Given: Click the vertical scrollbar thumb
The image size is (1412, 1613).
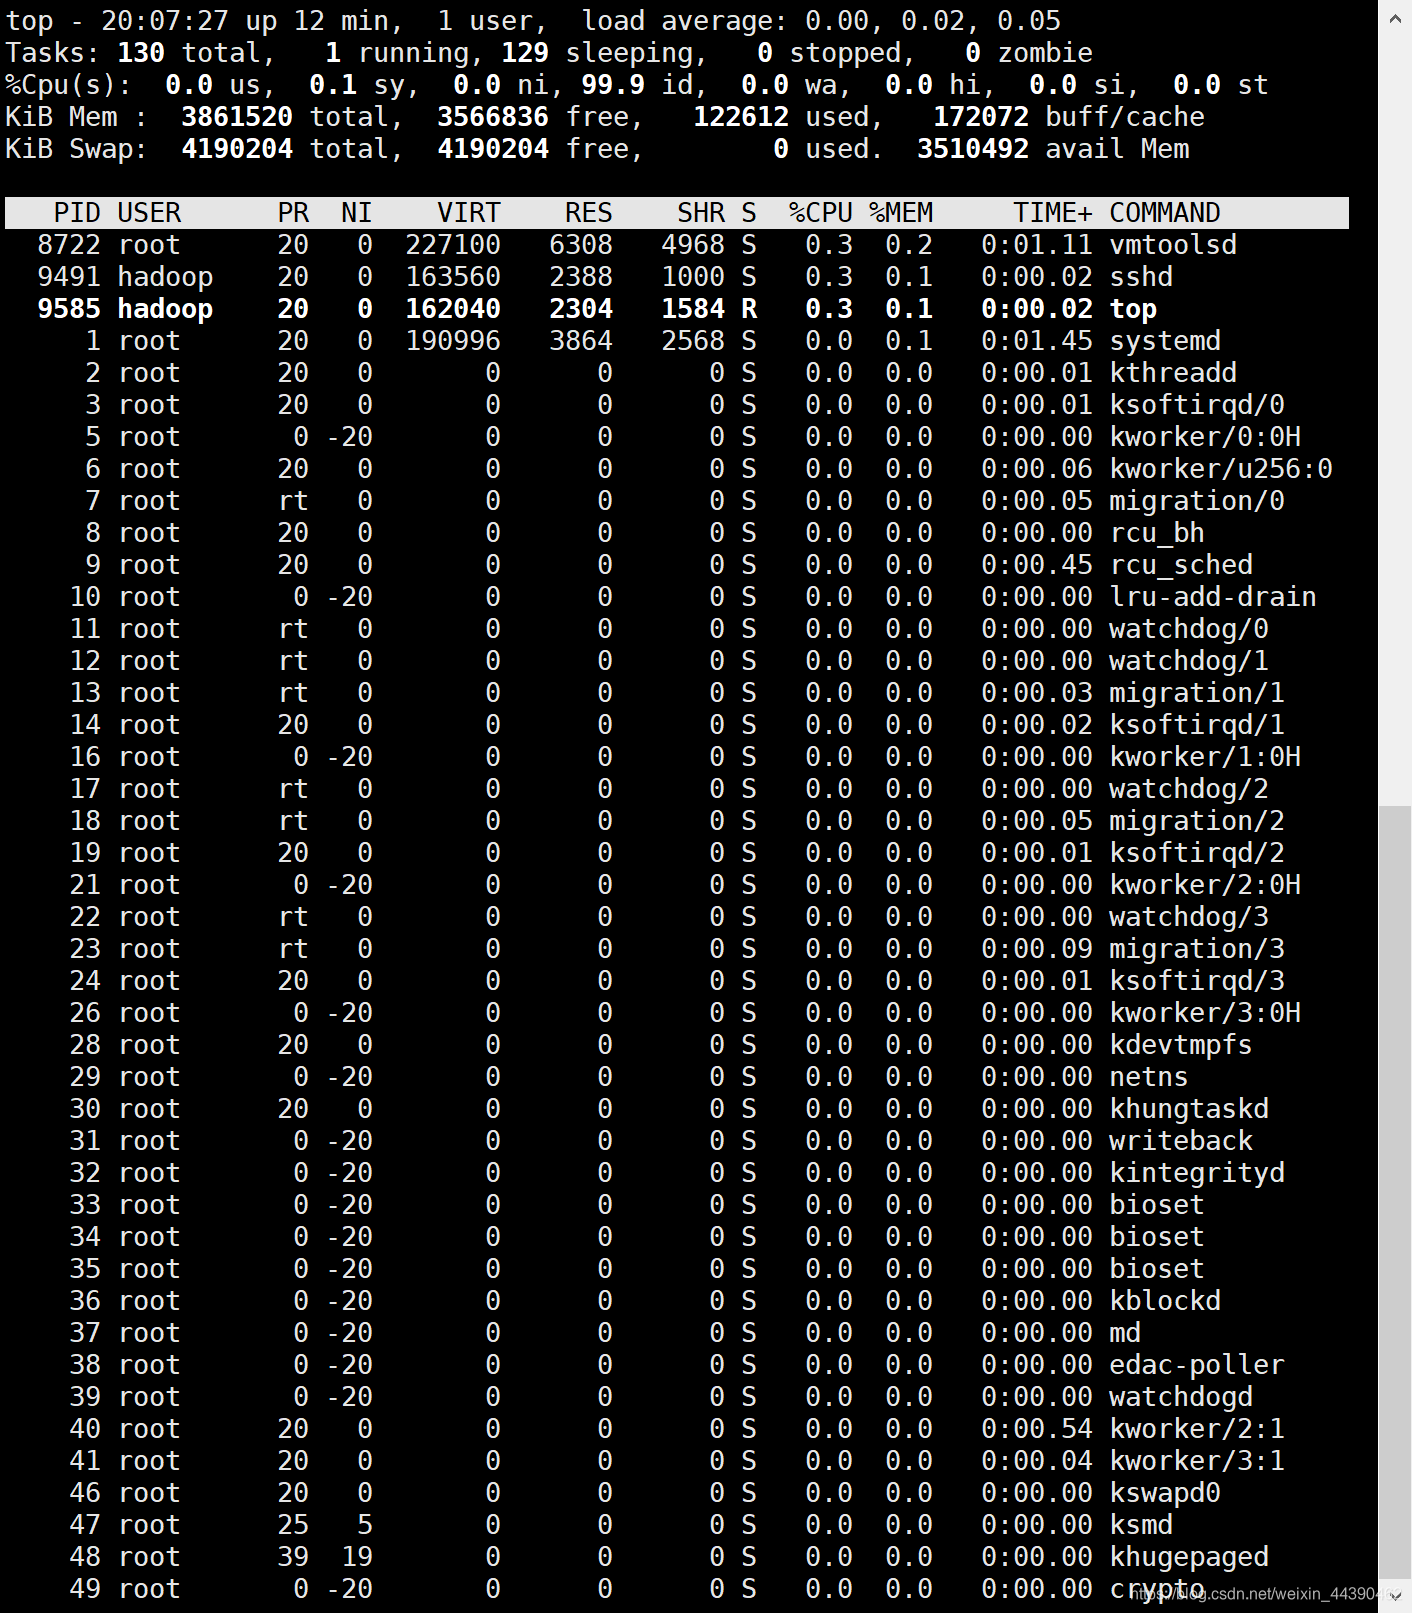Looking at the screenshot, I should (1394, 1193).
